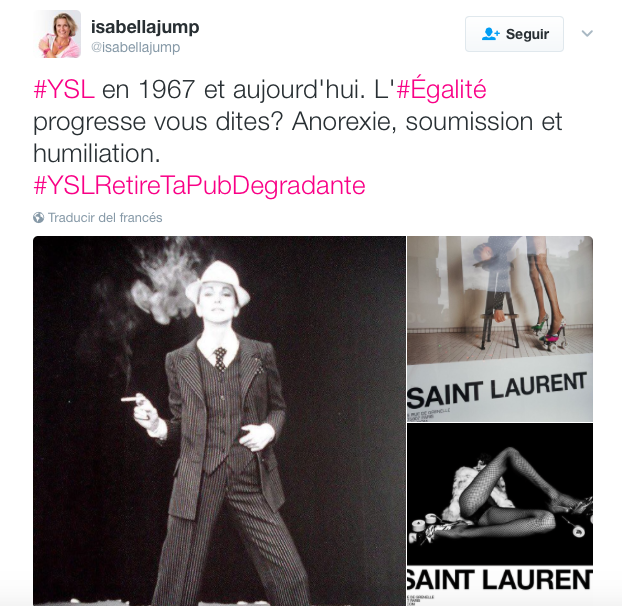
Task: Enlarge the fishnet legs ad photo
Action: (500, 514)
